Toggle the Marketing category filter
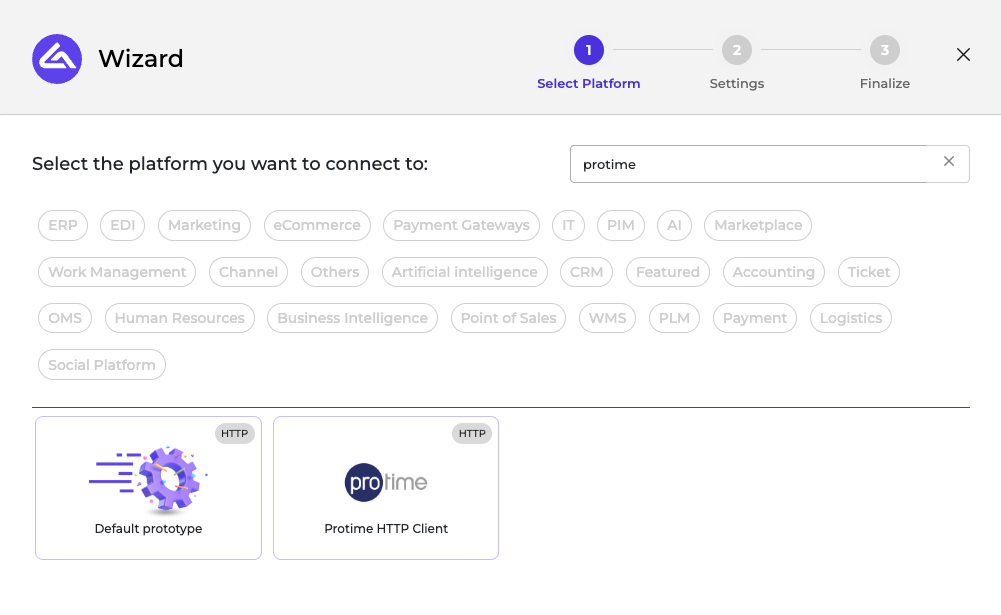Image resolution: width=1001 pixels, height=615 pixels. [204, 225]
